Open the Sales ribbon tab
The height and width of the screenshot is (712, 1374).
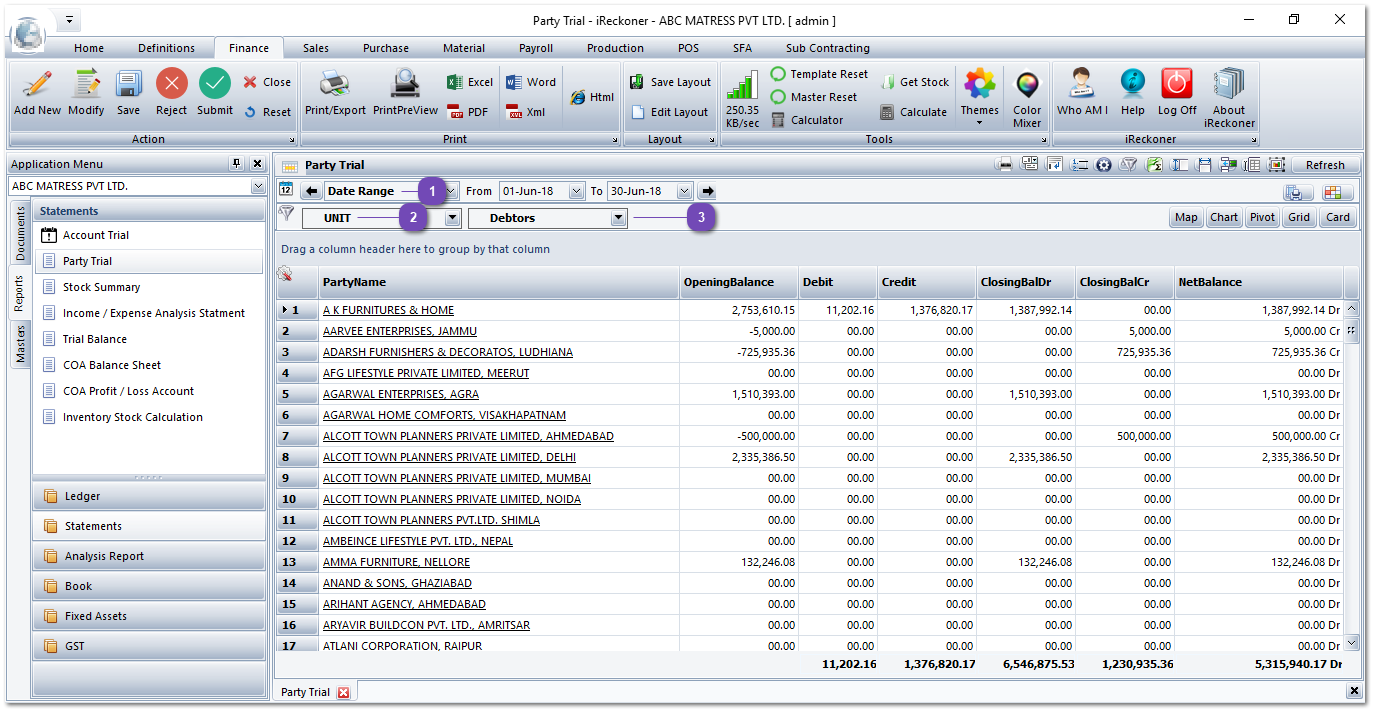click(316, 48)
